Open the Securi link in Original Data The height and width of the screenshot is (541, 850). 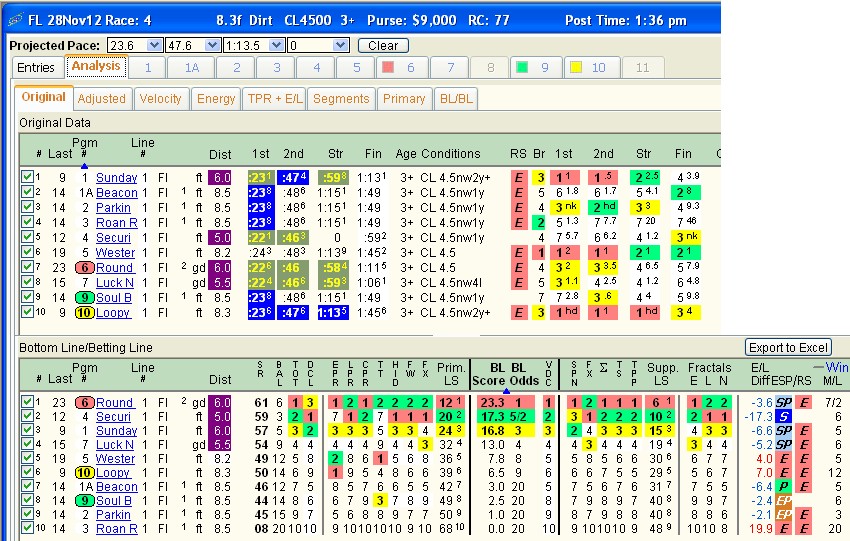(x=113, y=238)
